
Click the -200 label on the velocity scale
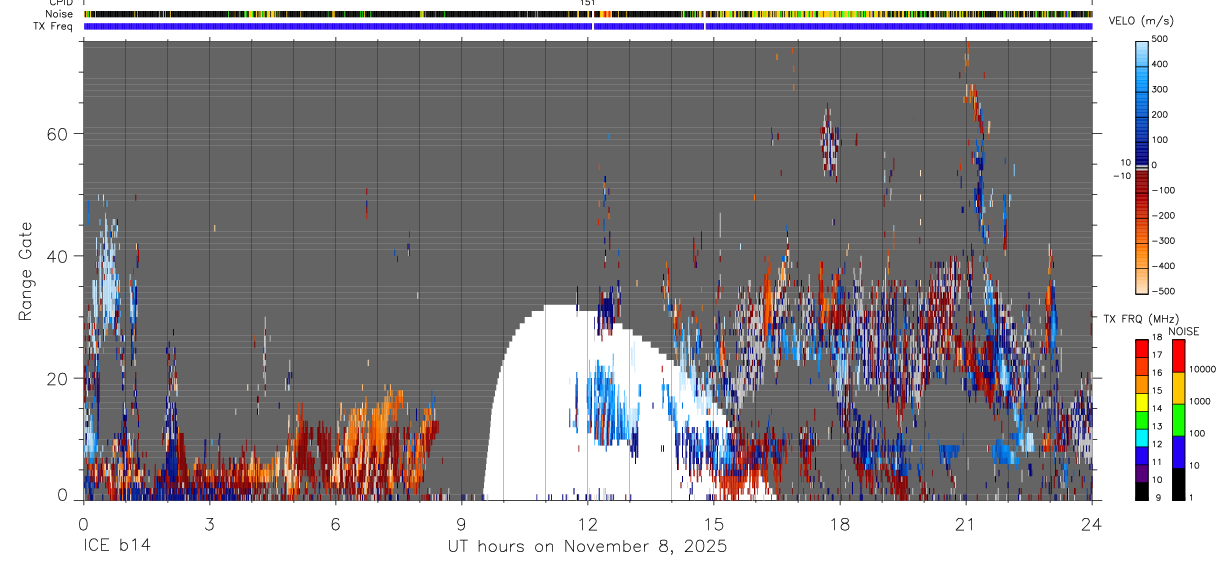click(1162, 216)
